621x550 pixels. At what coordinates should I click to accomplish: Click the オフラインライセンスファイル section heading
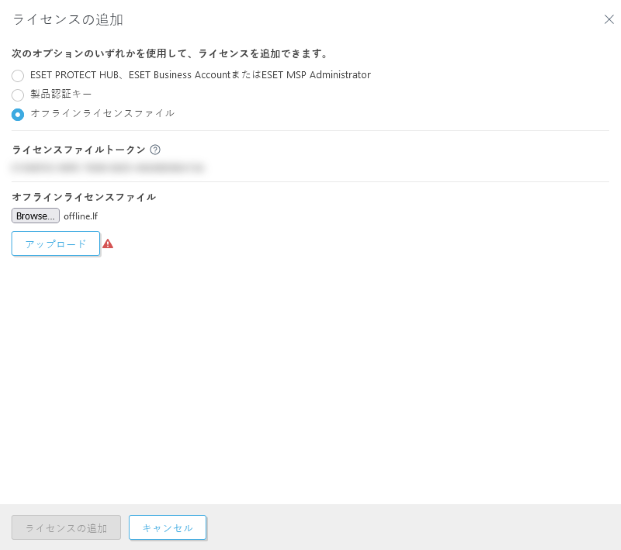tap(84, 197)
